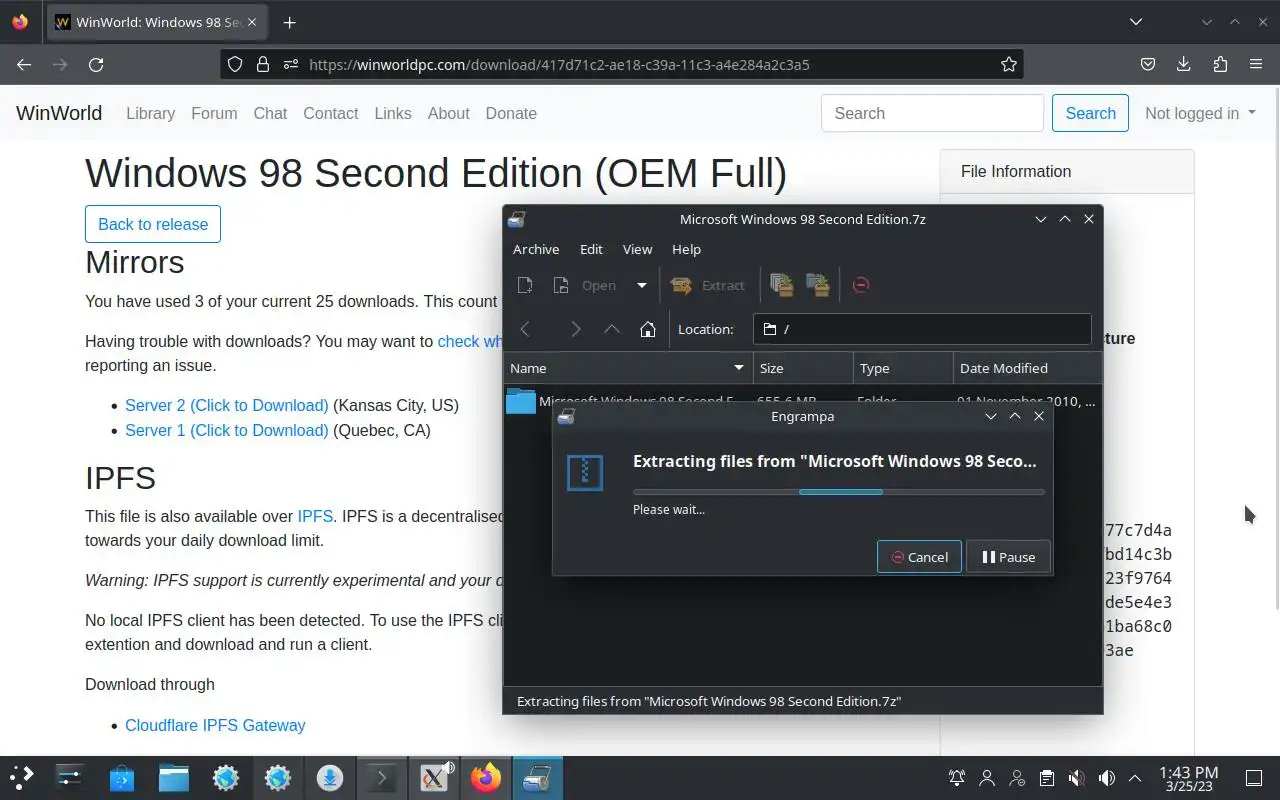Open the Cloudflare IPFS Gateway link
Screen dimensions: 1280x800
(x=215, y=725)
